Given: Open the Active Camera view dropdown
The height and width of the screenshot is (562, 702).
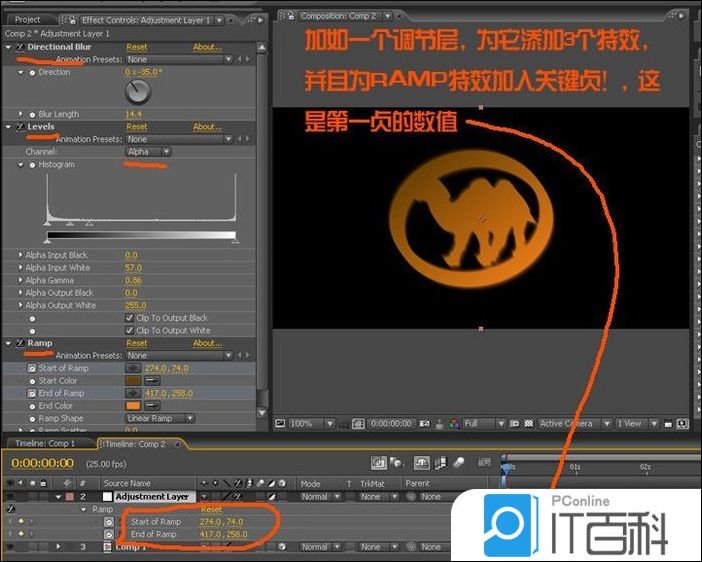Looking at the screenshot, I should point(574,423).
